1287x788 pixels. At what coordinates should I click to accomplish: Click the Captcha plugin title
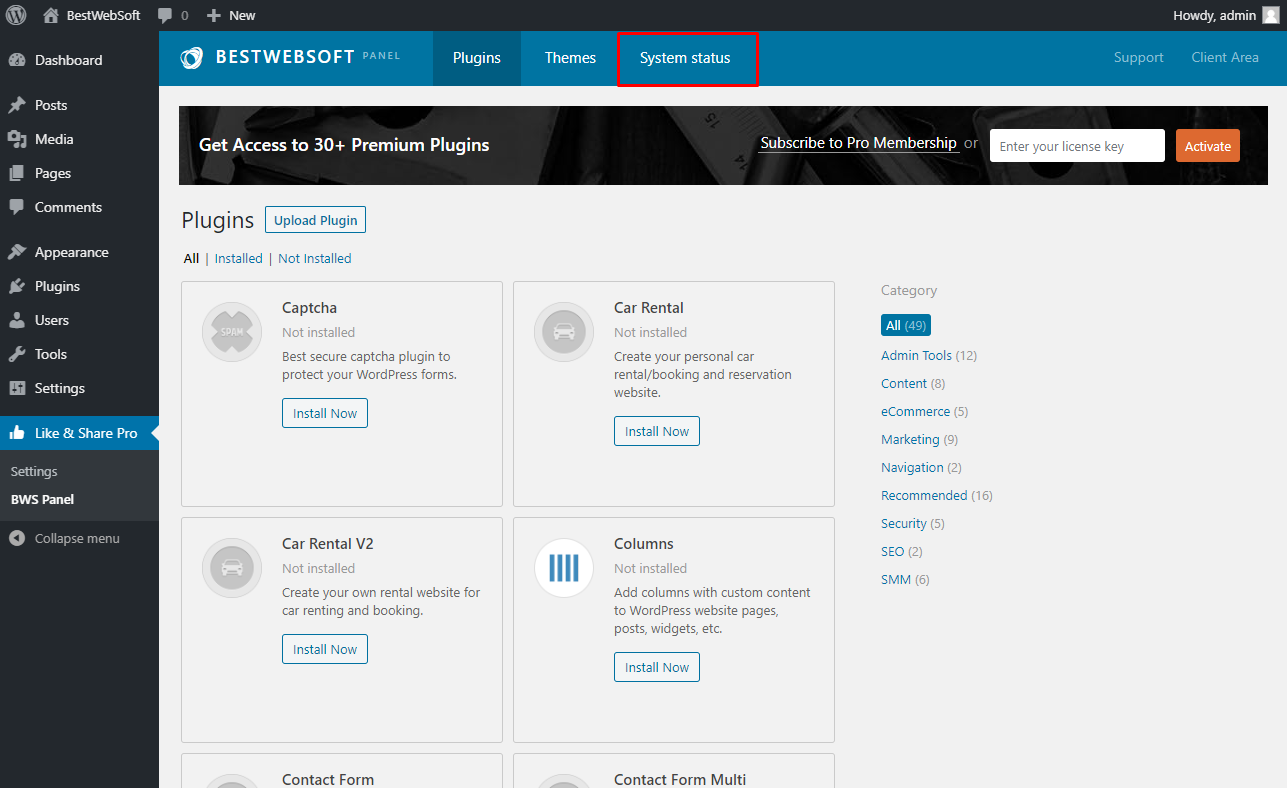309,308
